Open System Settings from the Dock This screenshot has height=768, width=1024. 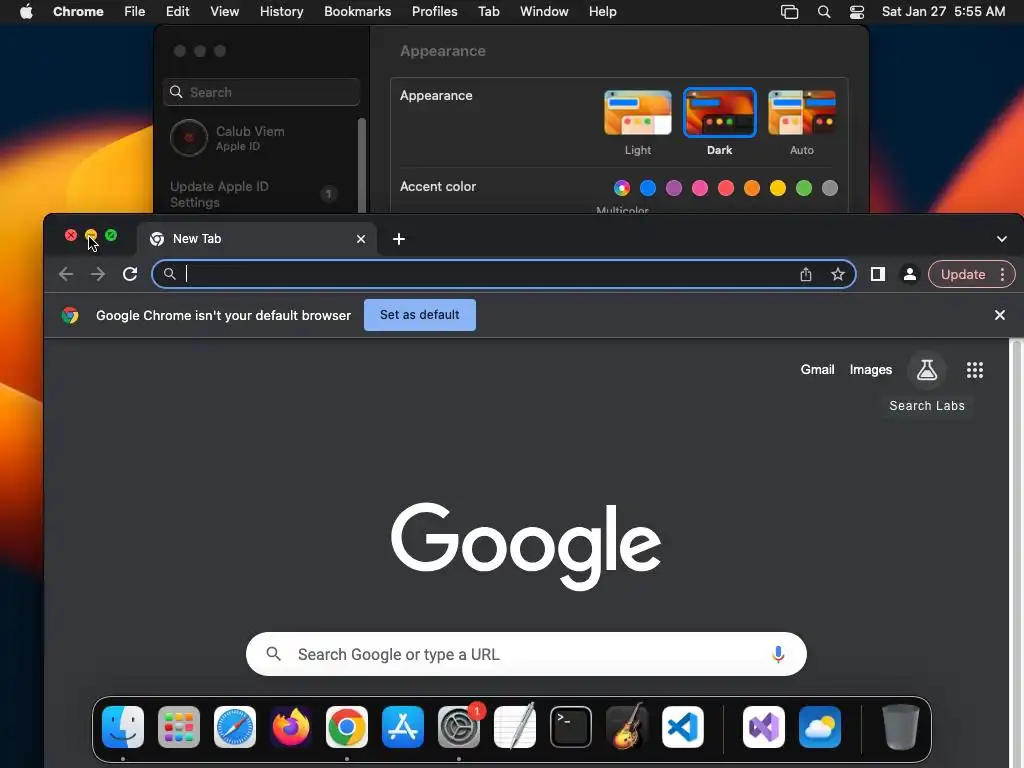tap(459, 727)
